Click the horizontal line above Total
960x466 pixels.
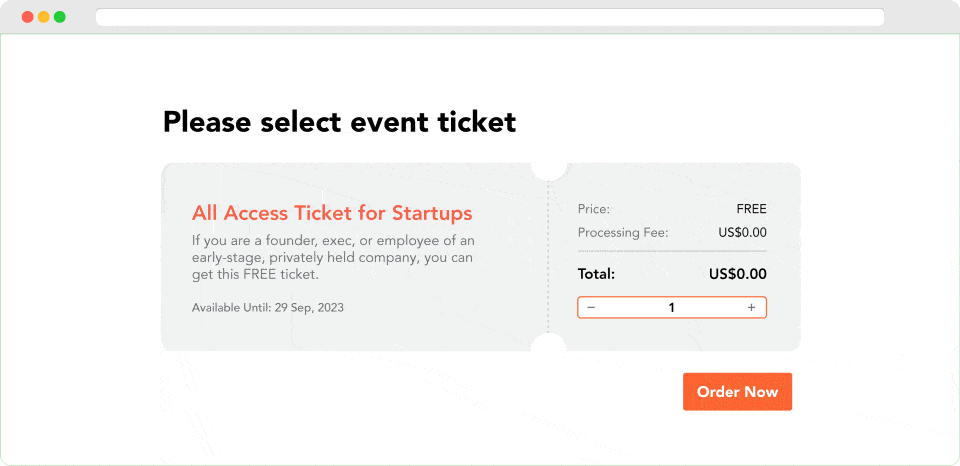[672, 251]
